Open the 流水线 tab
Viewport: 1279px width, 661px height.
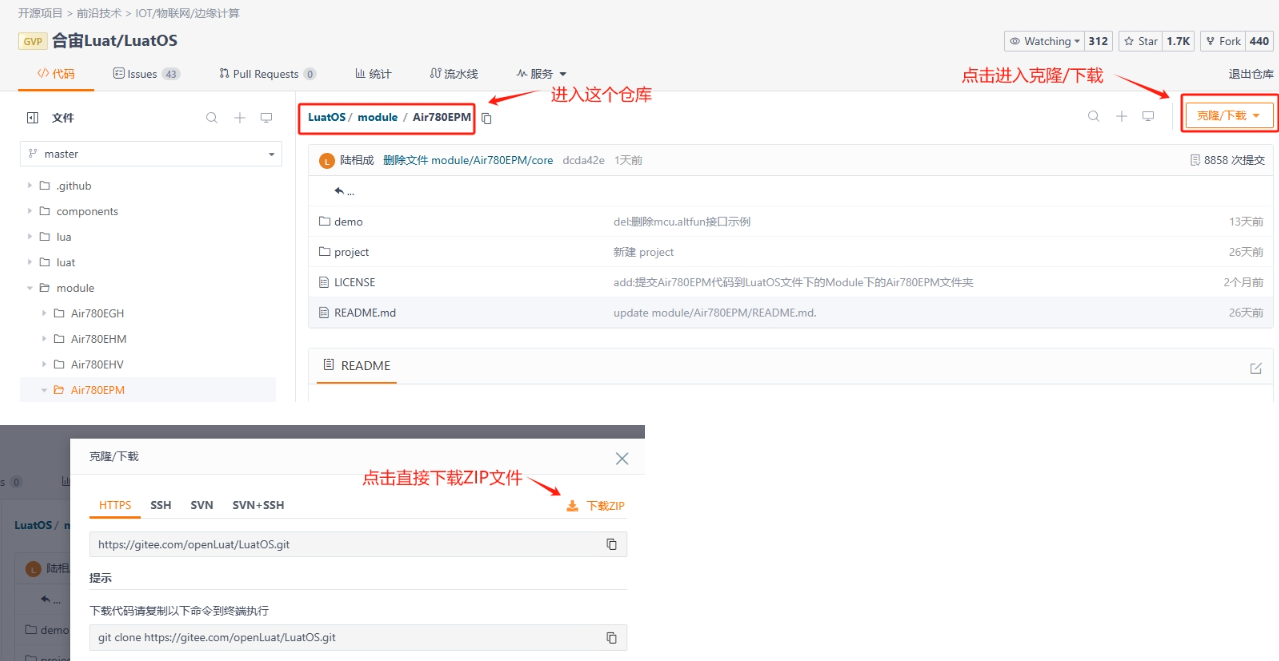pos(454,74)
